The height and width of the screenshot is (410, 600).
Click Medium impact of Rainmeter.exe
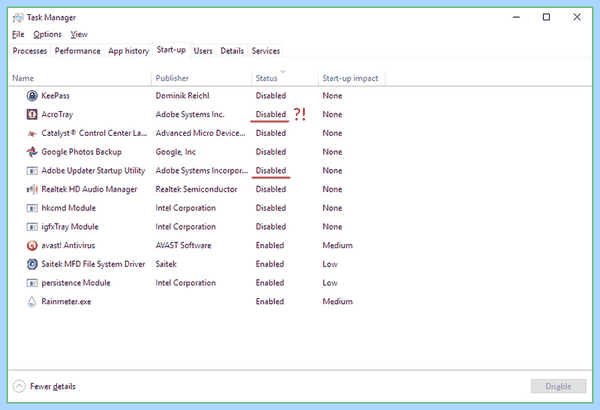338,302
